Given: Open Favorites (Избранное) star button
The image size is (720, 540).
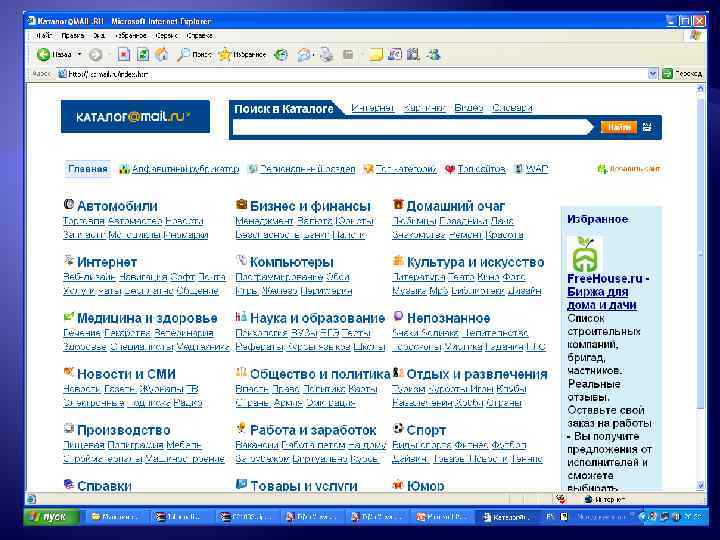Looking at the screenshot, I should point(242,55).
